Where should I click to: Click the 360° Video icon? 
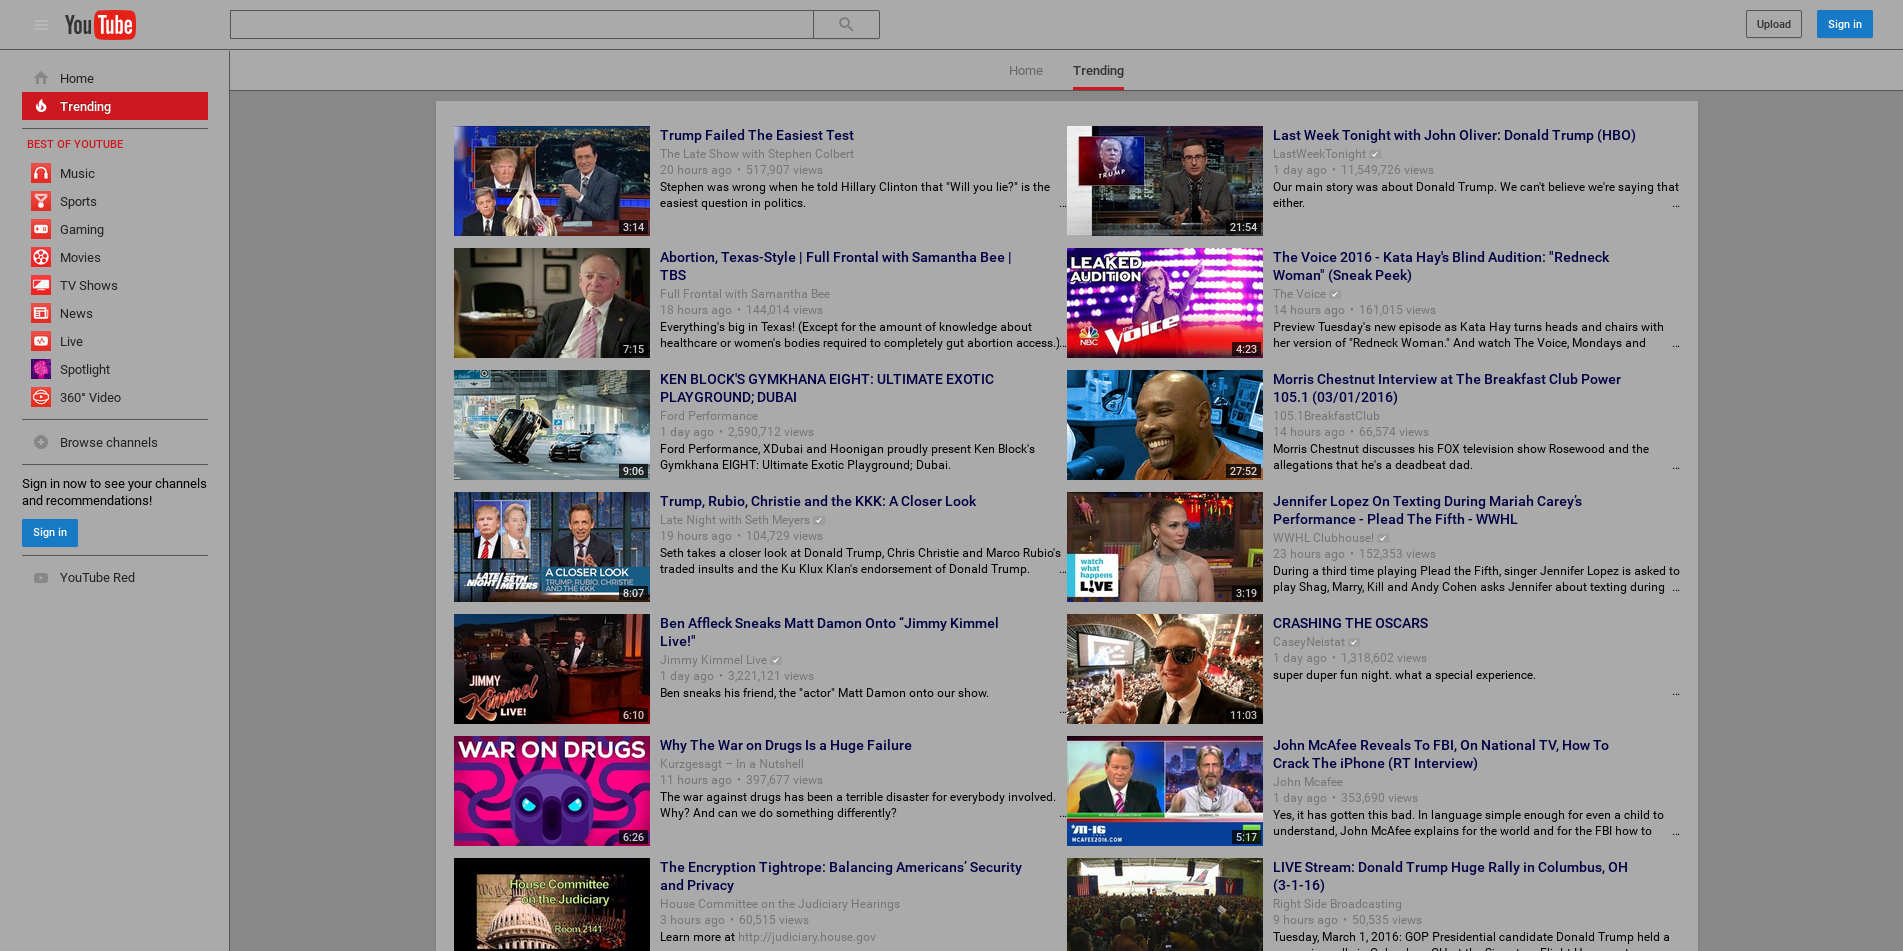coord(41,397)
